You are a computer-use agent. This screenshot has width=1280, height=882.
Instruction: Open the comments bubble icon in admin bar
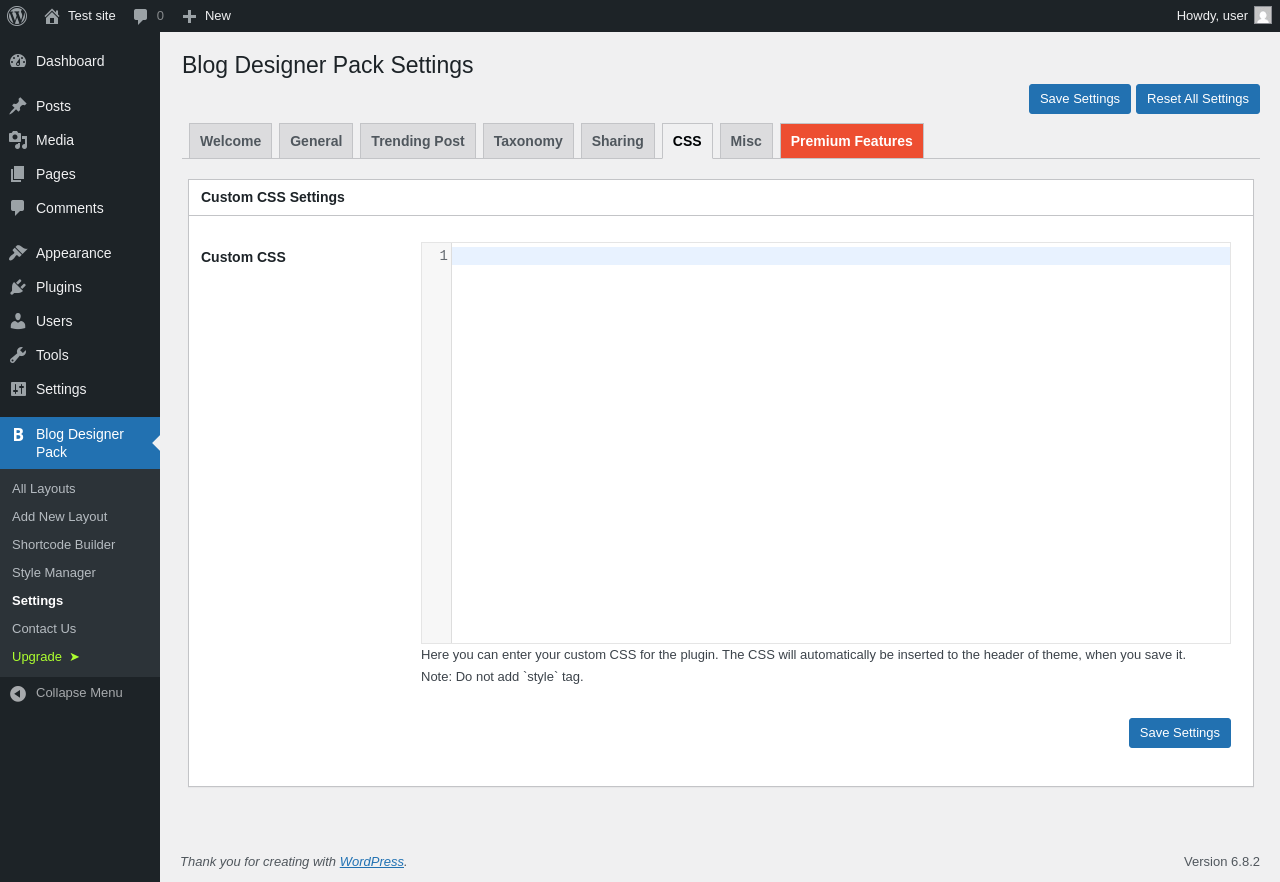point(141,16)
